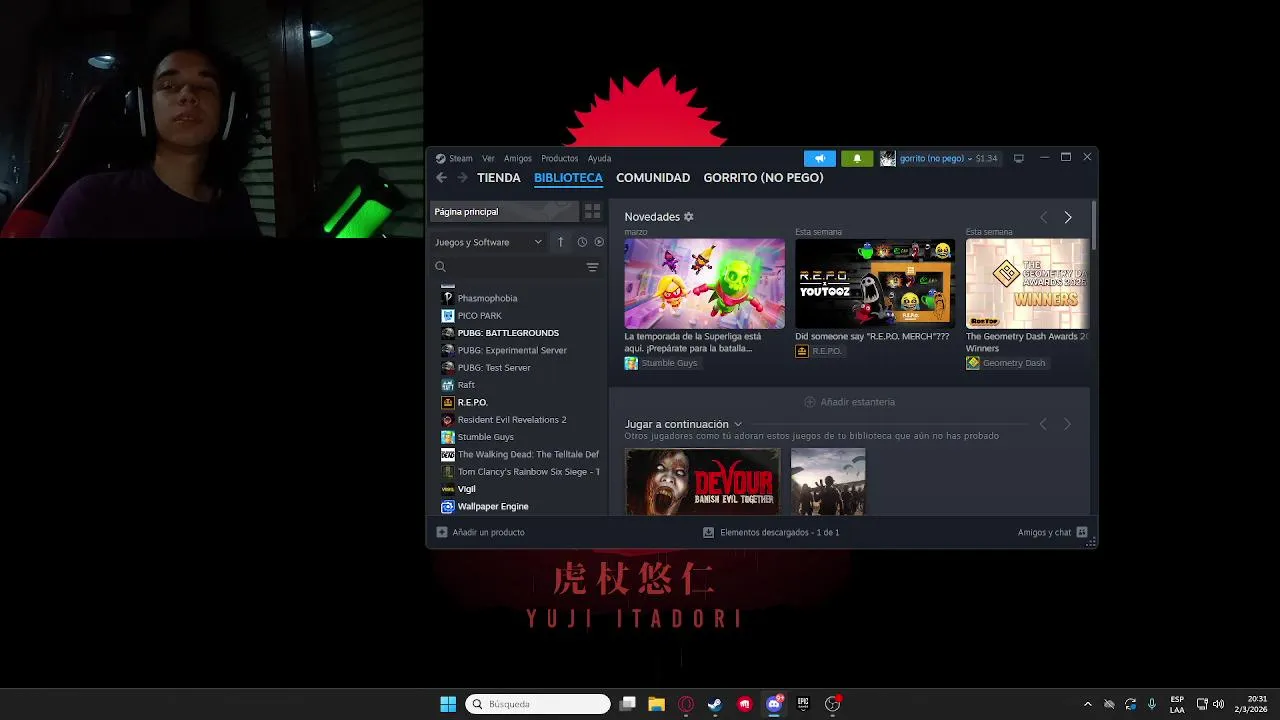This screenshot has height=720, width=1280.
Task: Click the Phasmophobia game icon
Action: coord(448,298)
